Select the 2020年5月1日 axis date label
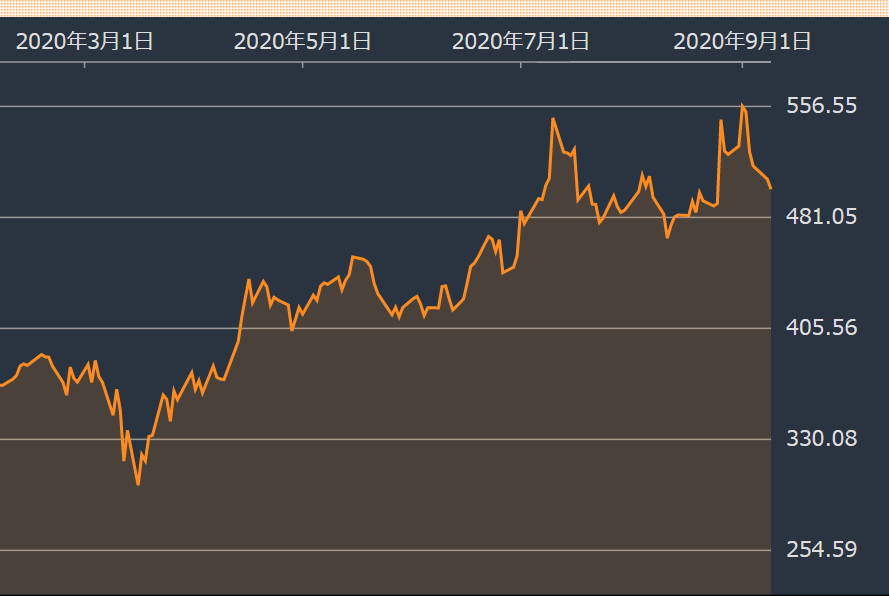The image size is (889, 596). [303, 41]
